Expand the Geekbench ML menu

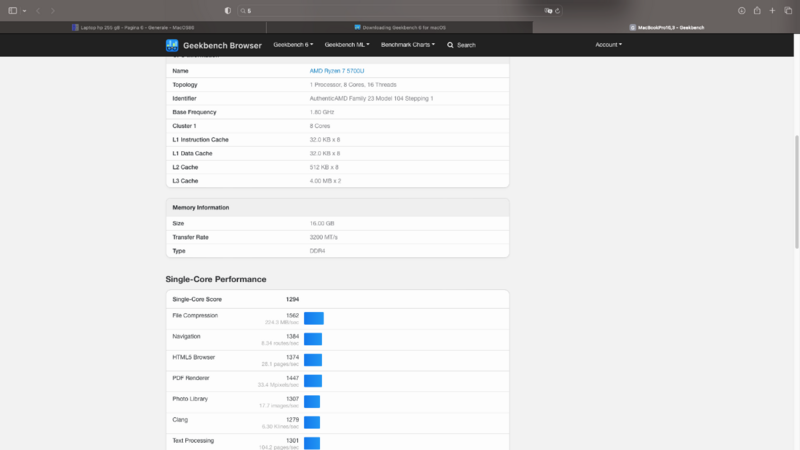click(x=347, y=45)
